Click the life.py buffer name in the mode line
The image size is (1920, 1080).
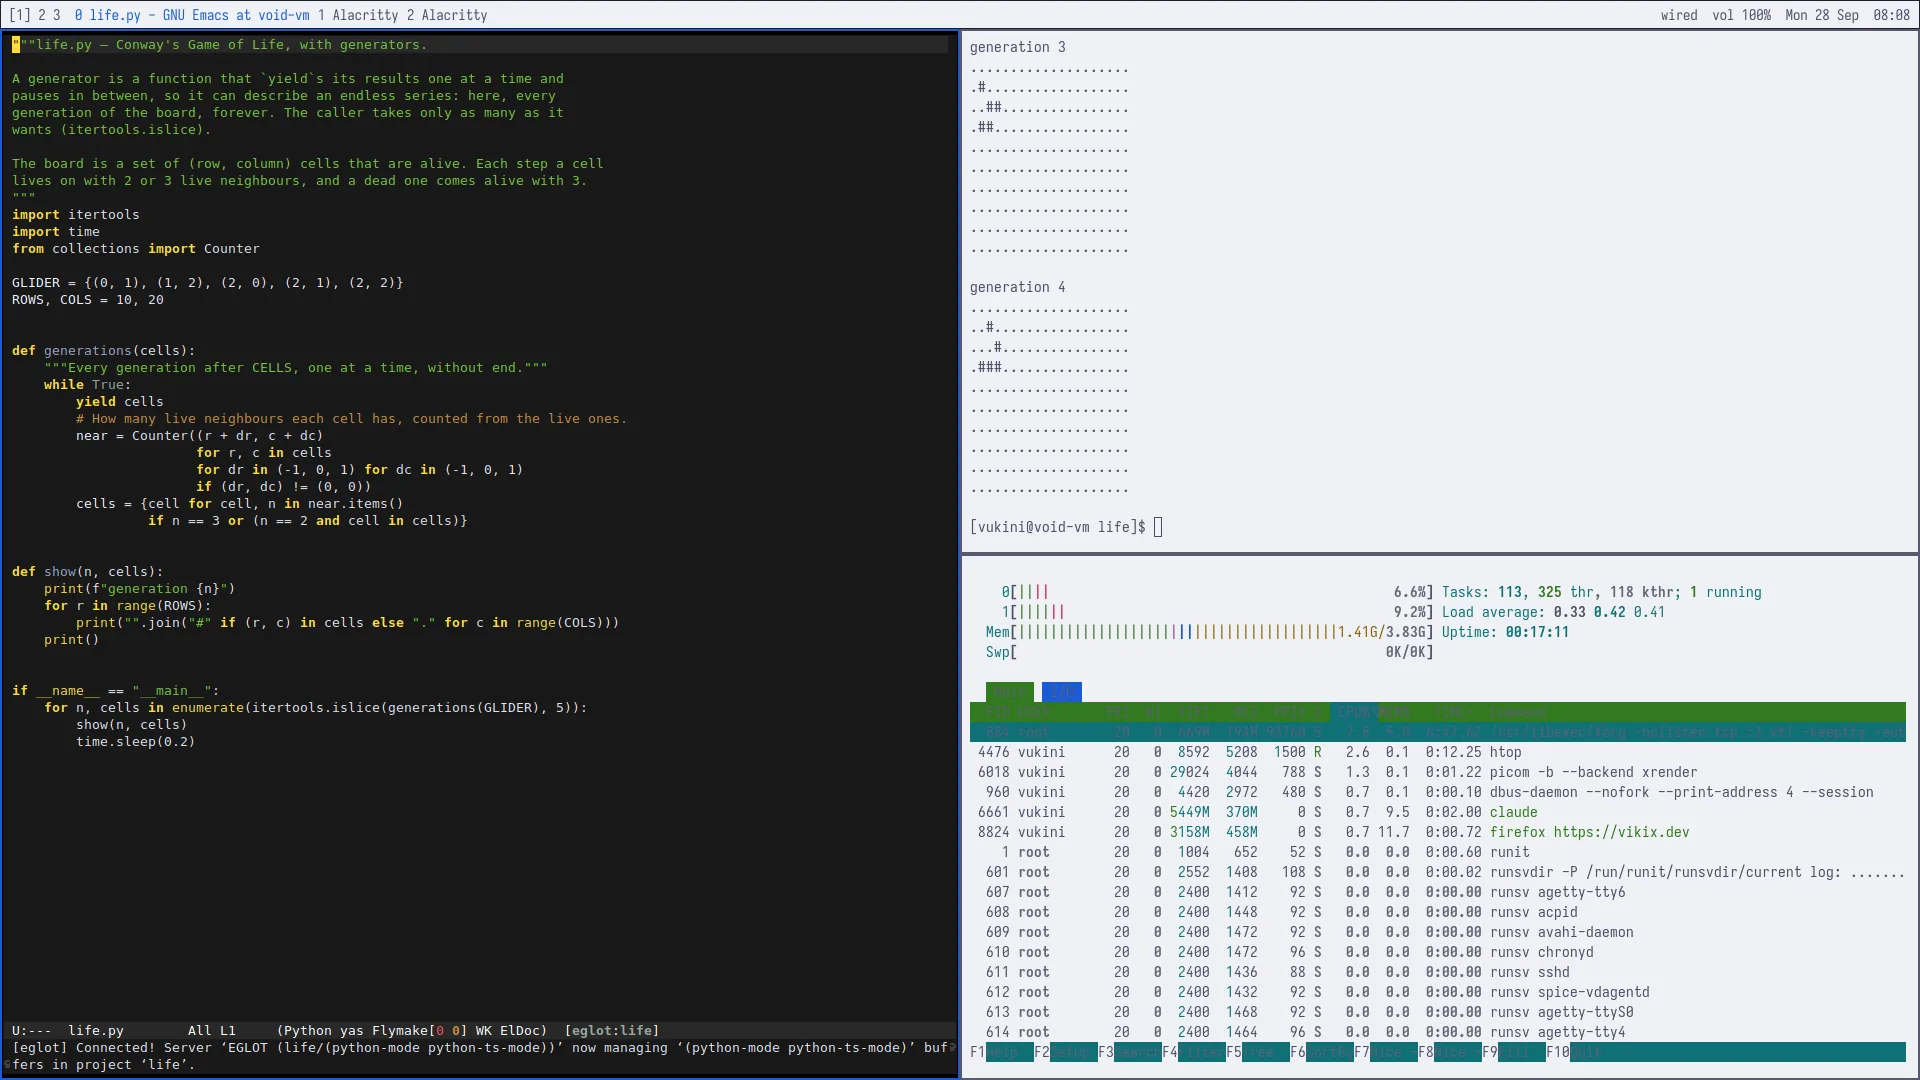coord(96,1030)
